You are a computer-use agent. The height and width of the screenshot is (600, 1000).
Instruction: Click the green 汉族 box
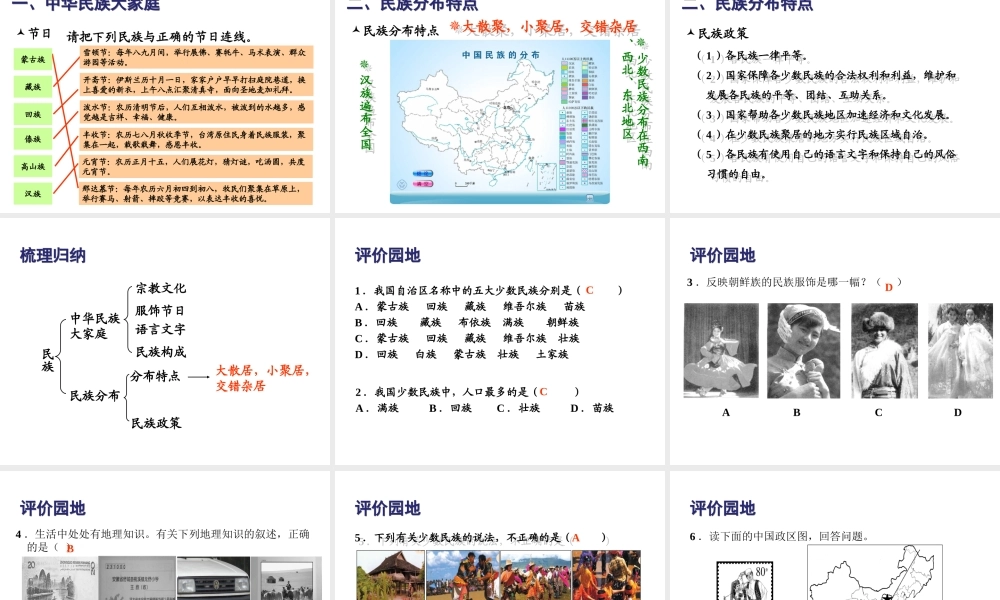point(33,193)
